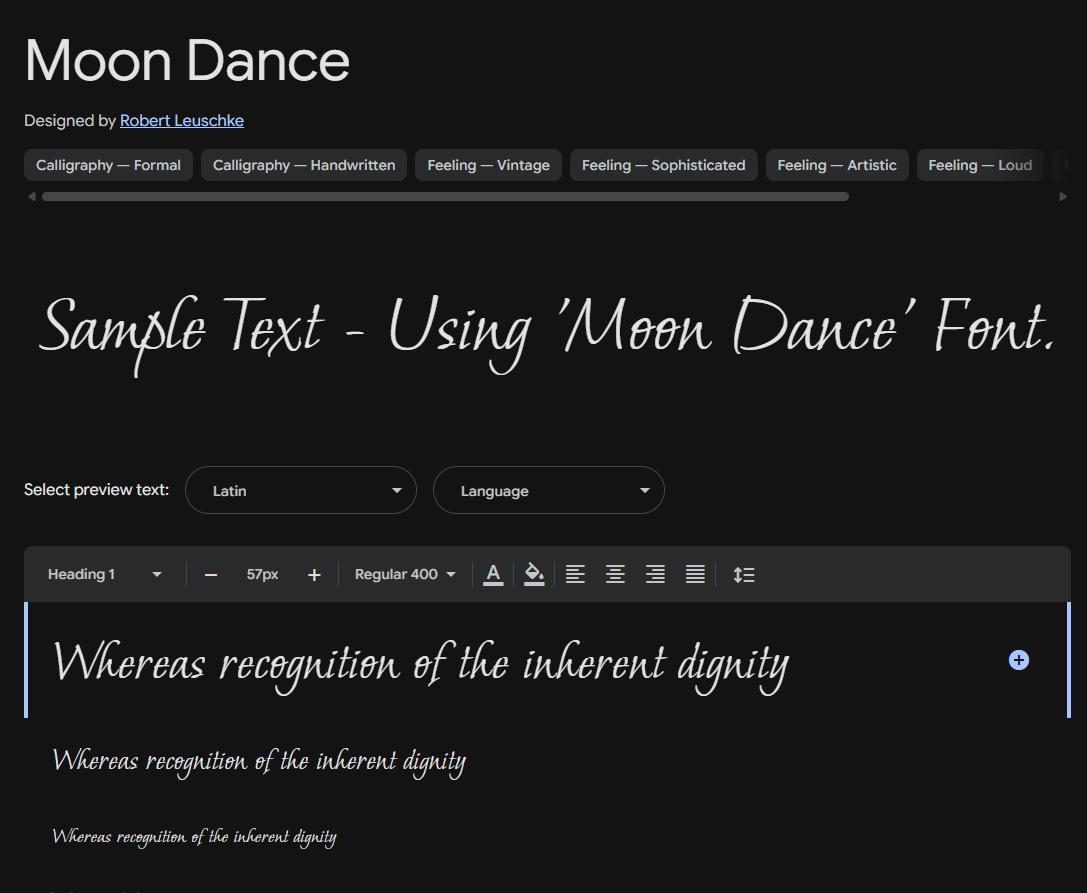The width and height of the screenshot is (1087, 893).
Task: Select the Calligraphy — Formal tag
Action: (108, 165)
